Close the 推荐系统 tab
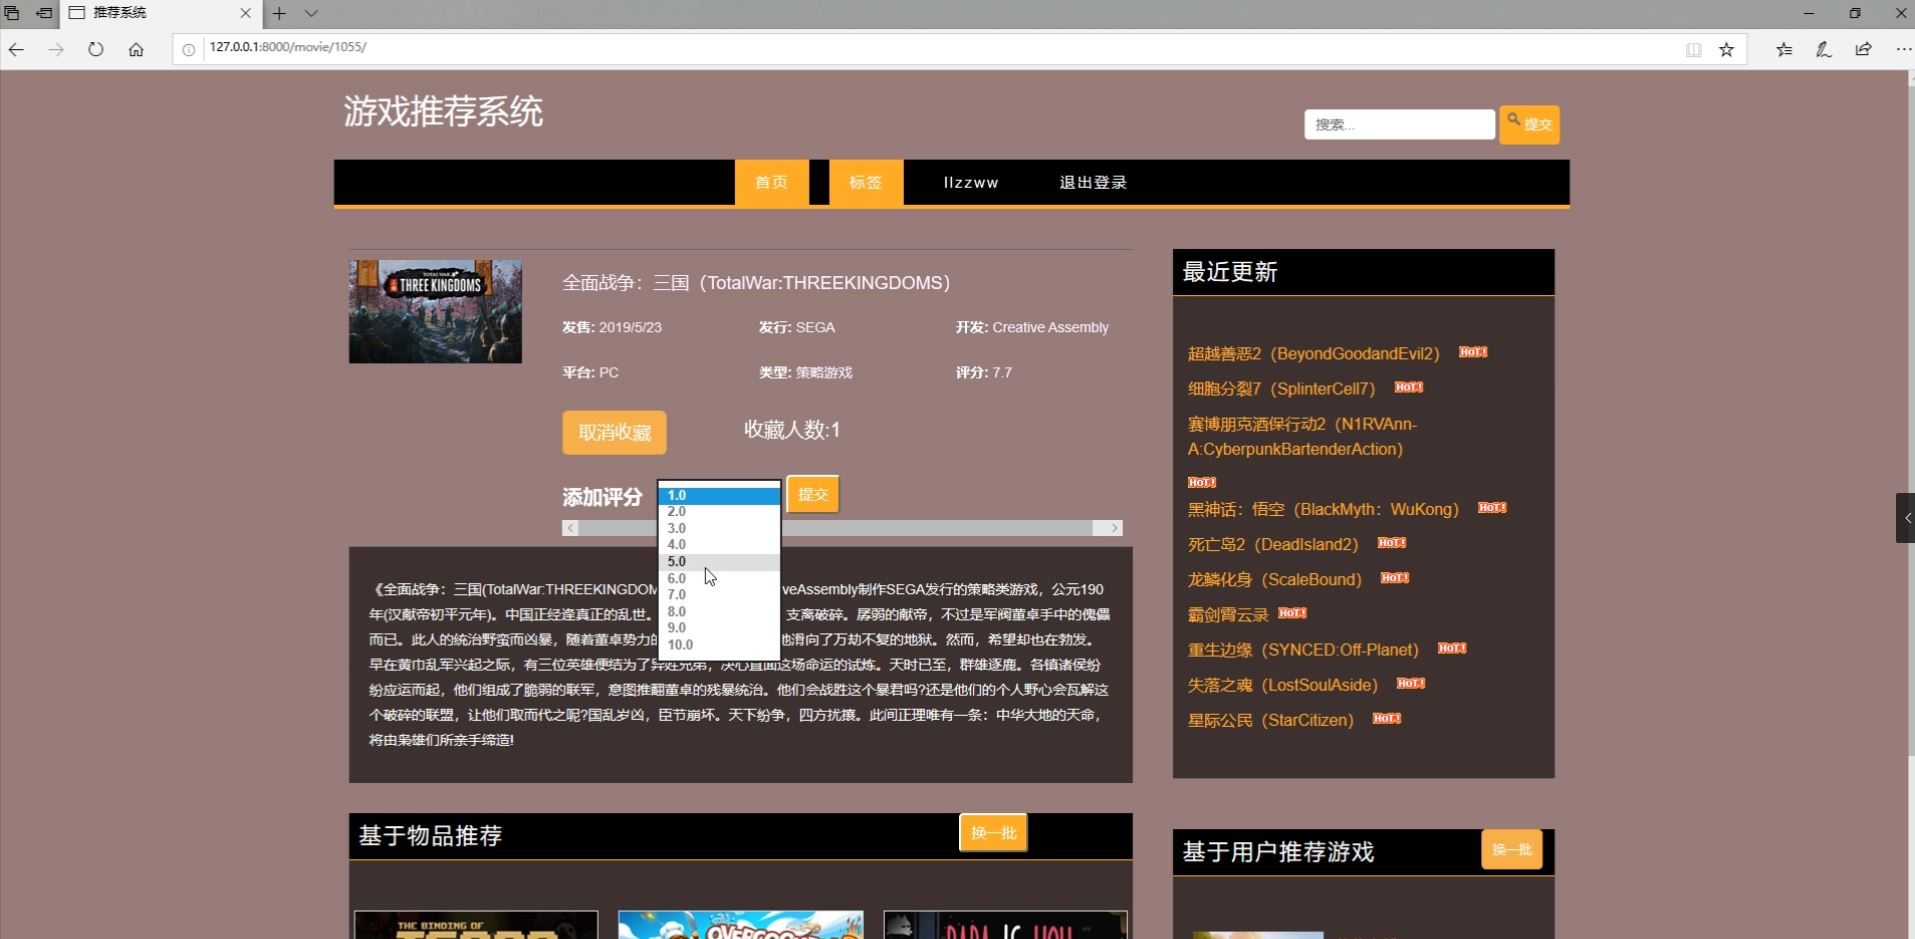Viewport: 1915px width, 939px height. click(245, 13)
